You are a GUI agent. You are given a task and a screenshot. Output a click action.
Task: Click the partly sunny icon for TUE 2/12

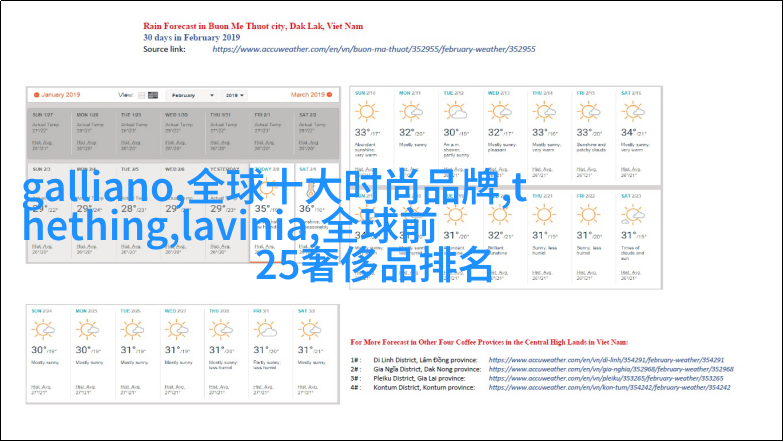[456, 112]
